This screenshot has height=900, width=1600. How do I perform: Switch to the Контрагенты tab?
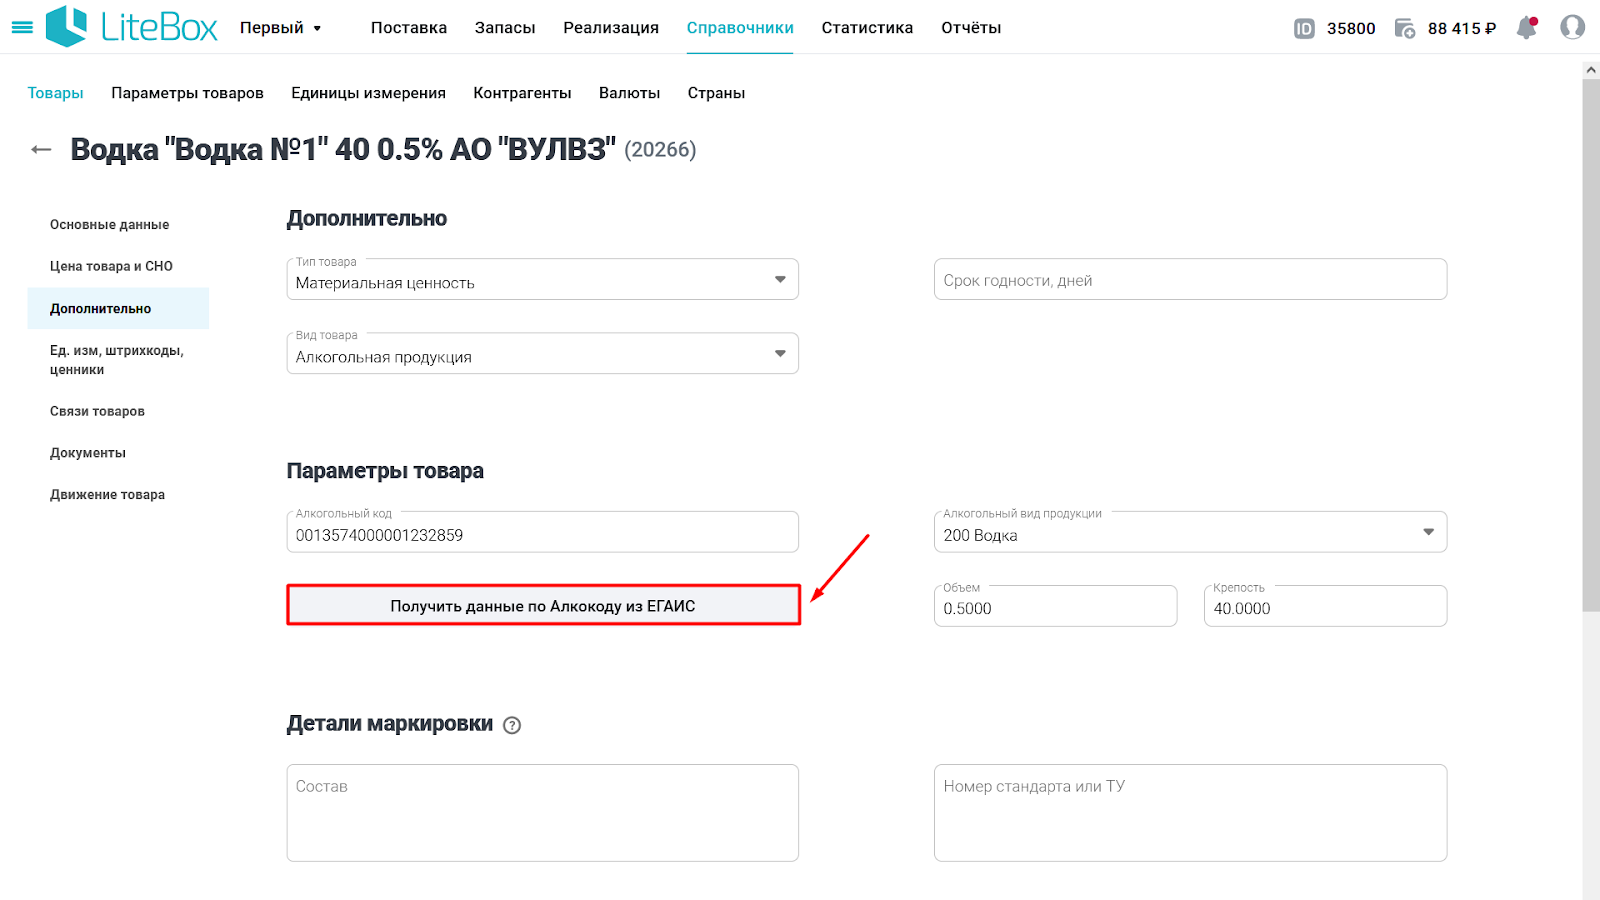point(522,93)
